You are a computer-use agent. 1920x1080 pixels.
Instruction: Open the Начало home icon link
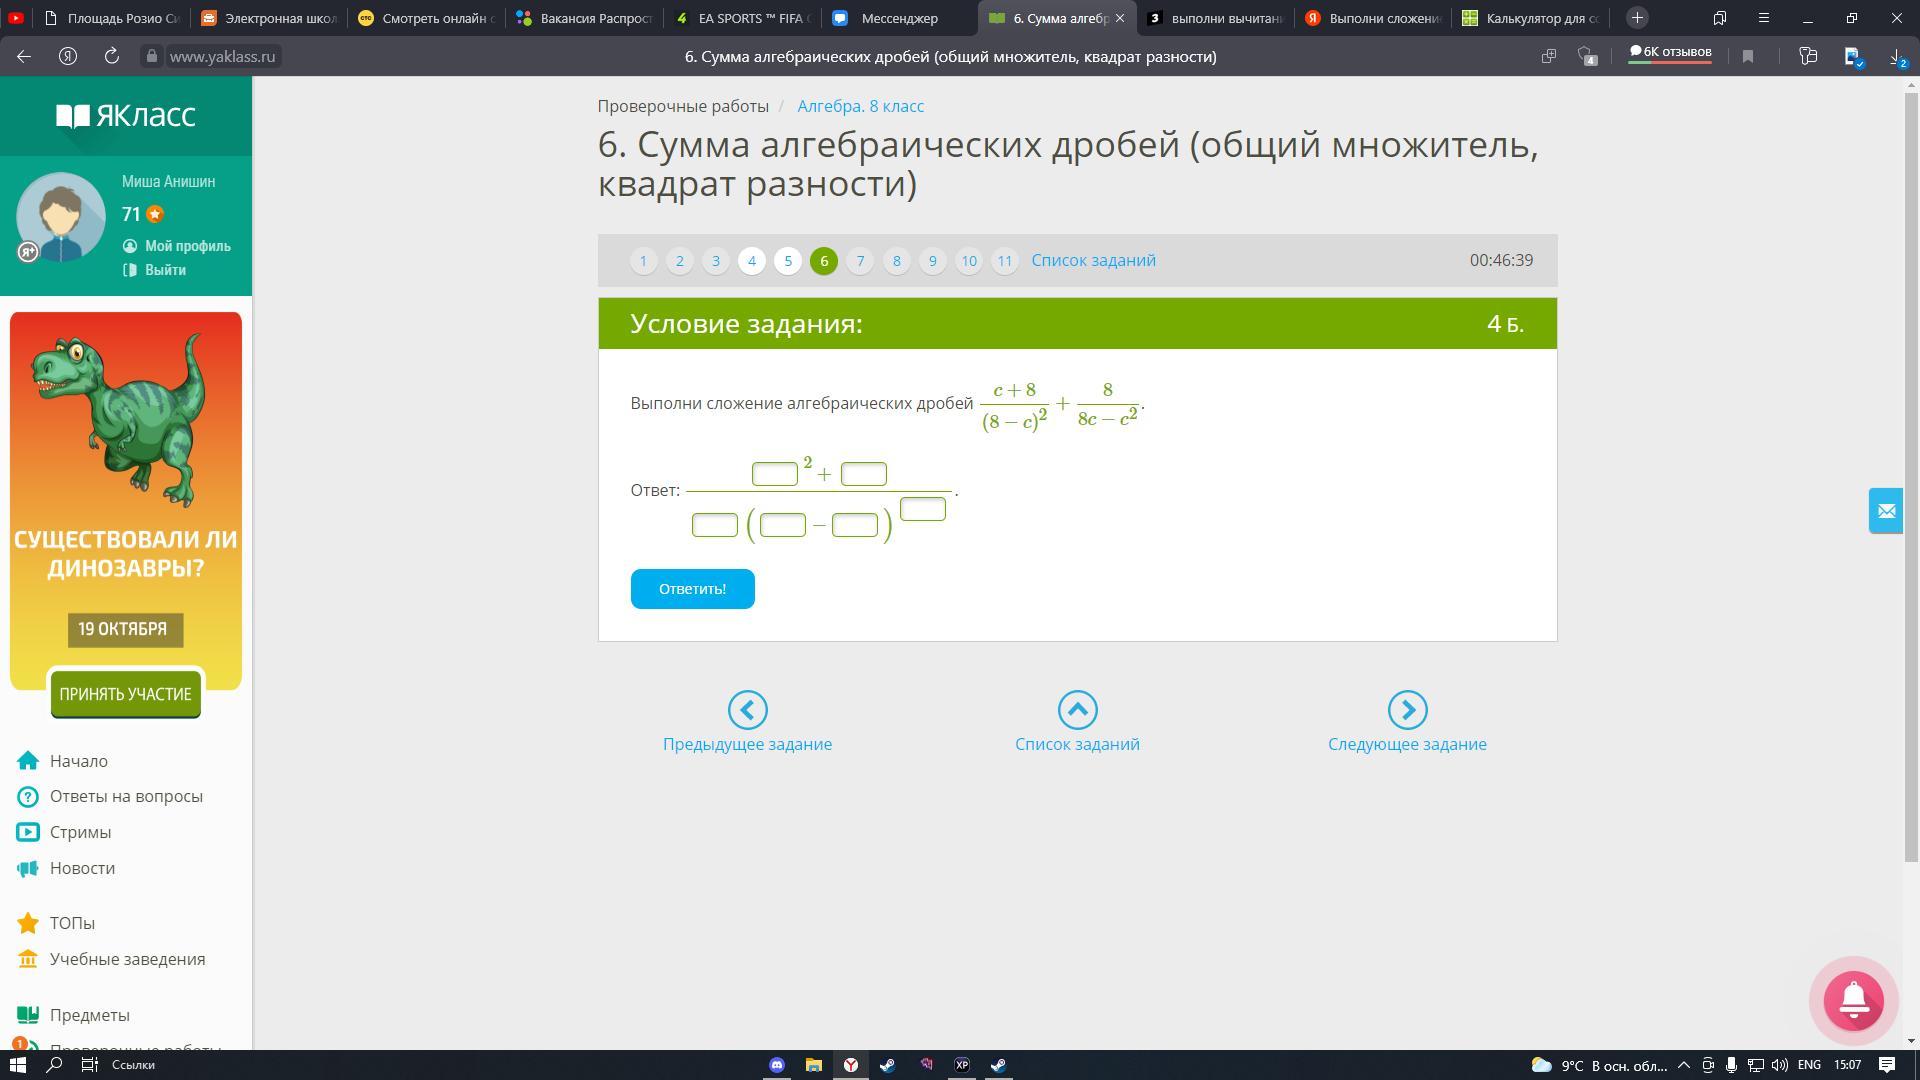point(28,761)
